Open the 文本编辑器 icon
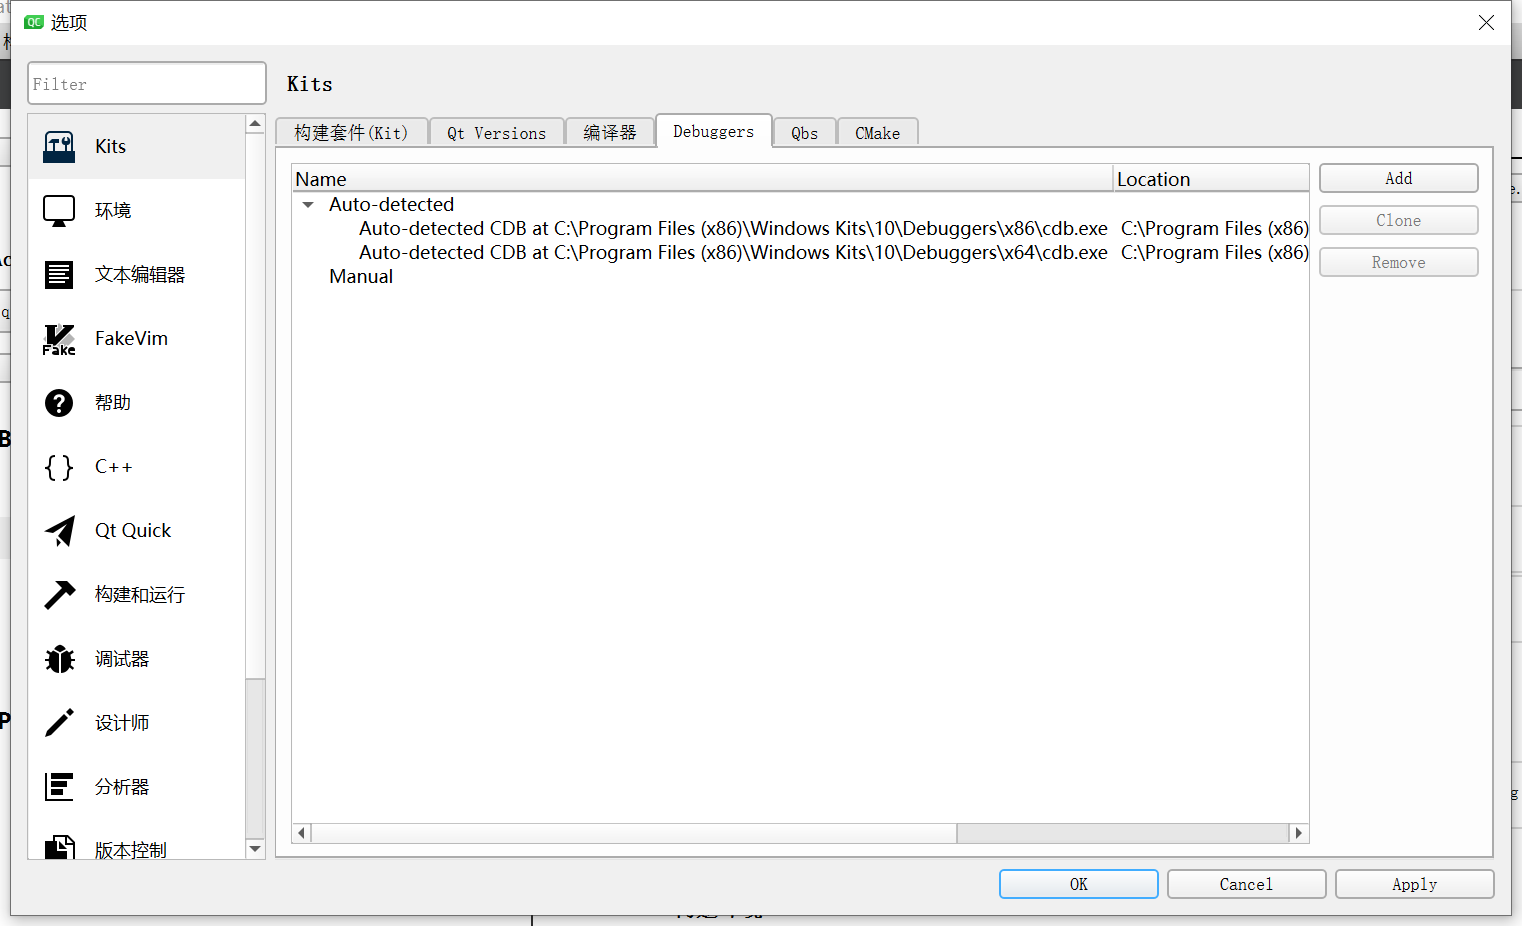The image size is (1522, 926). tap(59, 275)
